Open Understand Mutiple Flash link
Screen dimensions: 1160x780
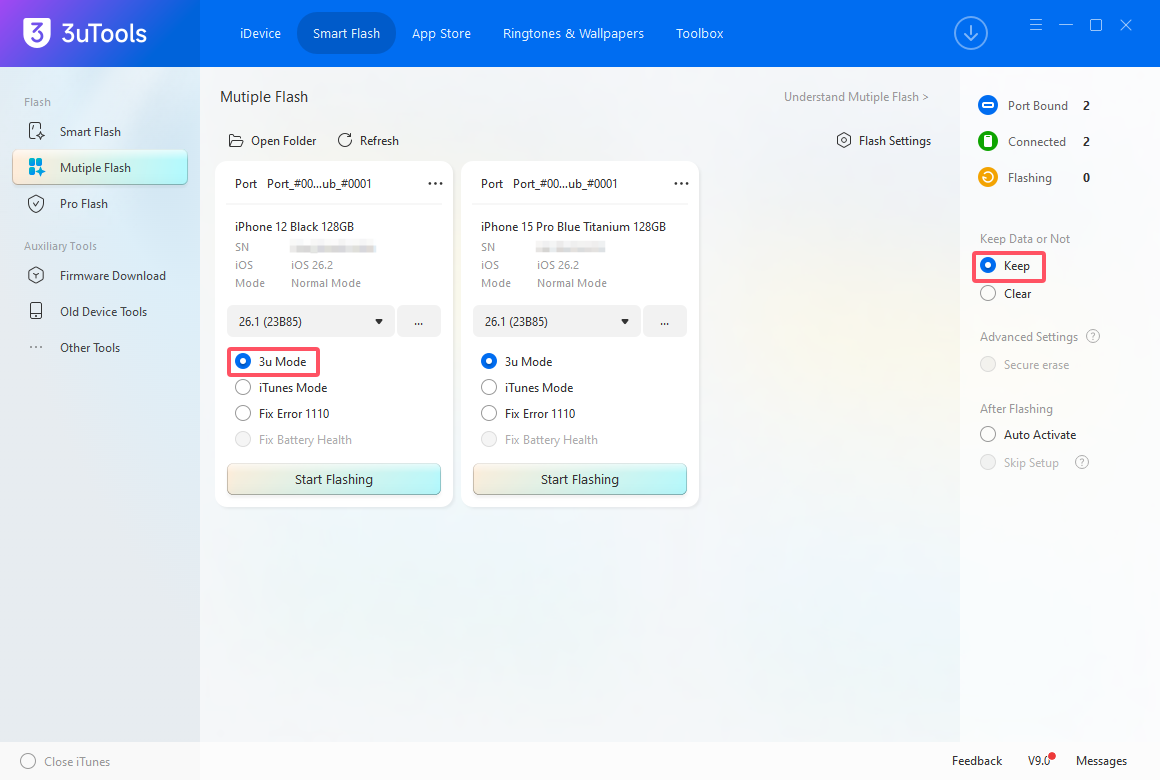click(x=856, y=96)
